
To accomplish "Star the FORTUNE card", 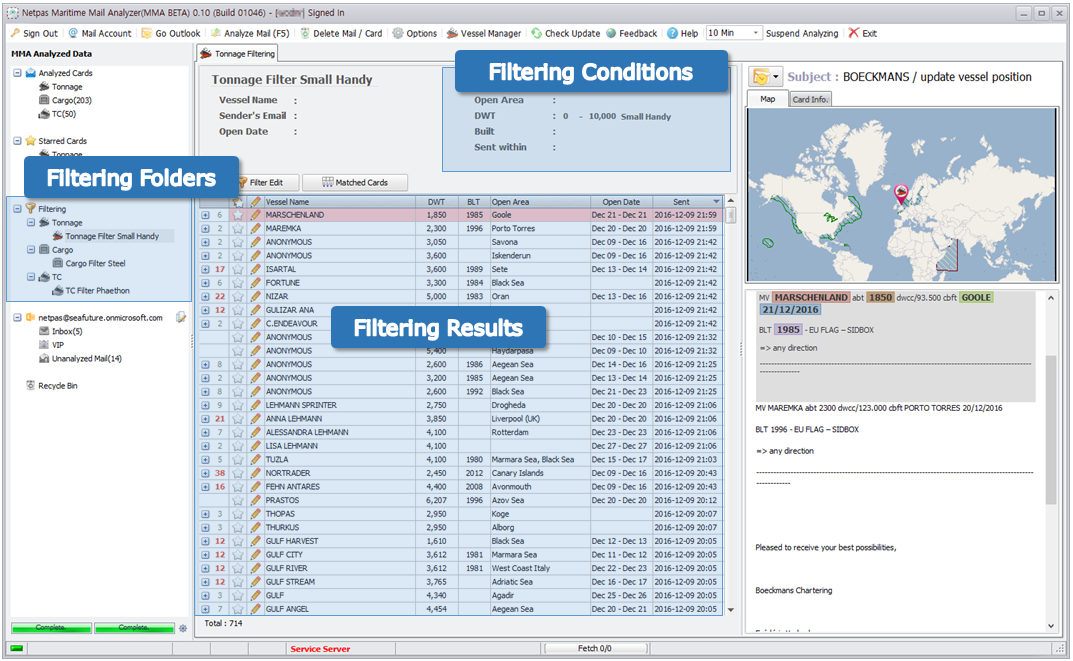I will click(237, 283).
